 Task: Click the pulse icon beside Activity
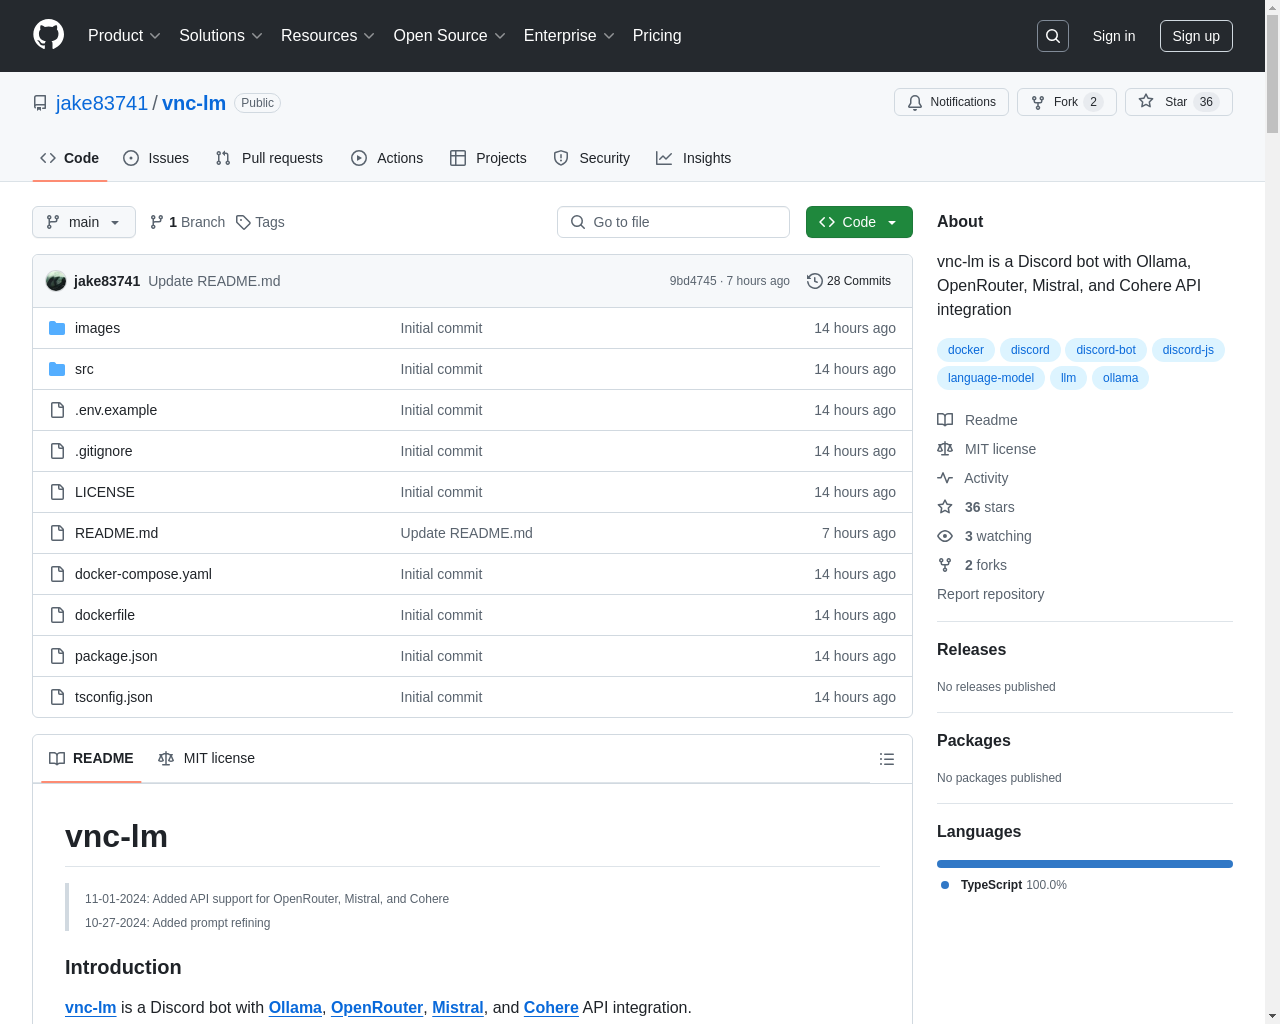(x=945, y=478)
